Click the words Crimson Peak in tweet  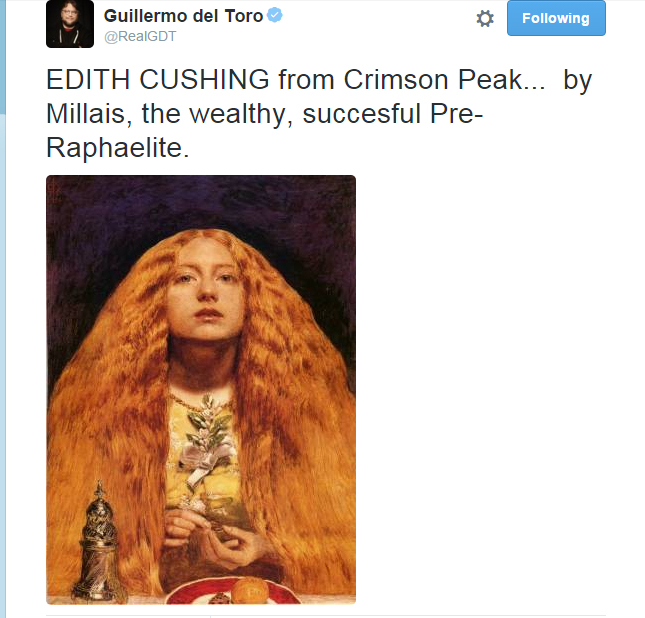[433, 79]
